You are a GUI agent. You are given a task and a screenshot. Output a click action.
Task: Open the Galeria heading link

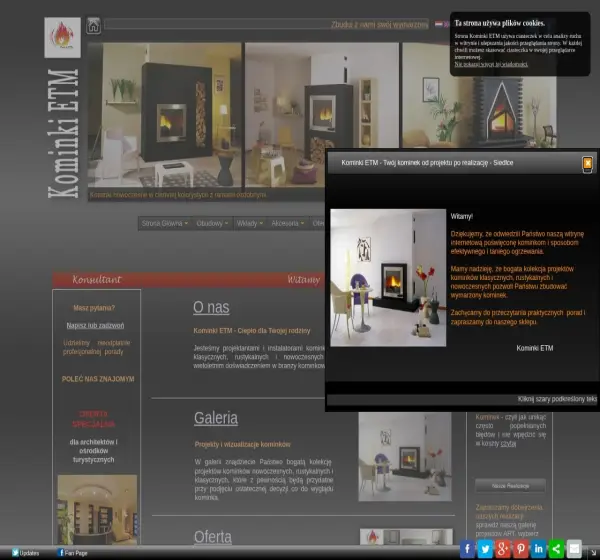click(x=216, y=418)
